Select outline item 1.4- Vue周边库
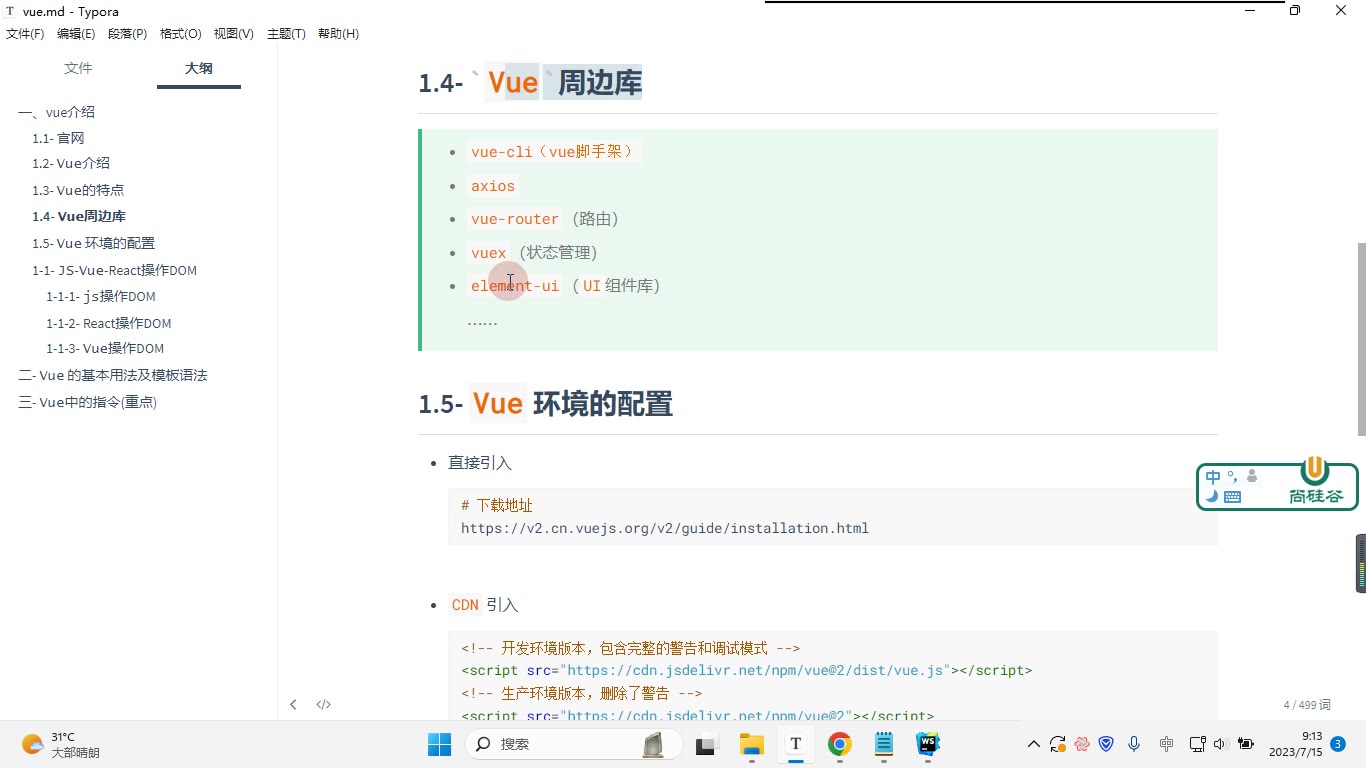This screenshot has width=1366, height=768. click(x=79, y=216)
